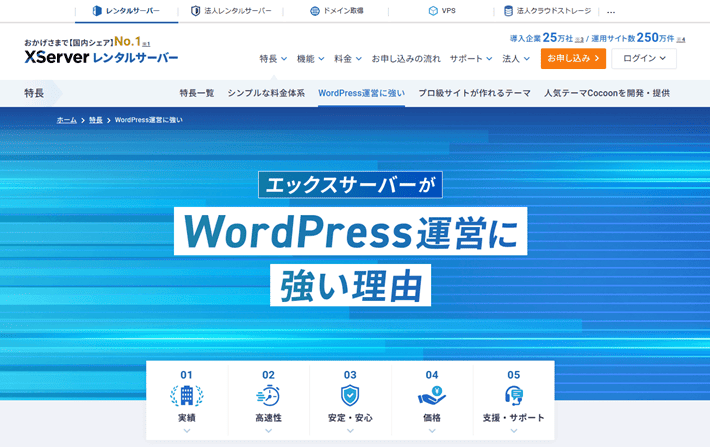710x447 pixels.
Task: Click the 法人レンタルサーバー shield icon
Action: (196, 11)
